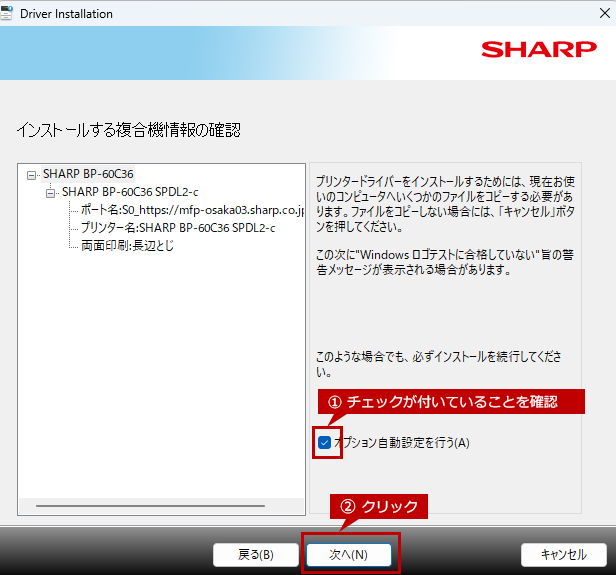616x575 pixels.
Task: Collapse the SHARP BP-60C36 SPDL2-c node
Action: pos(50,193)
